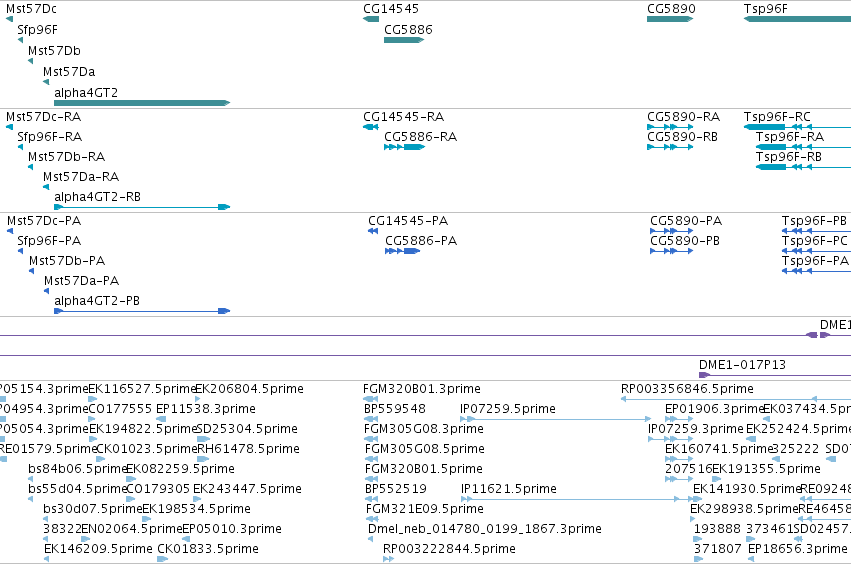Click the Mst57Da gene label
The image size is (851, 564).
(x=69, y=72)
